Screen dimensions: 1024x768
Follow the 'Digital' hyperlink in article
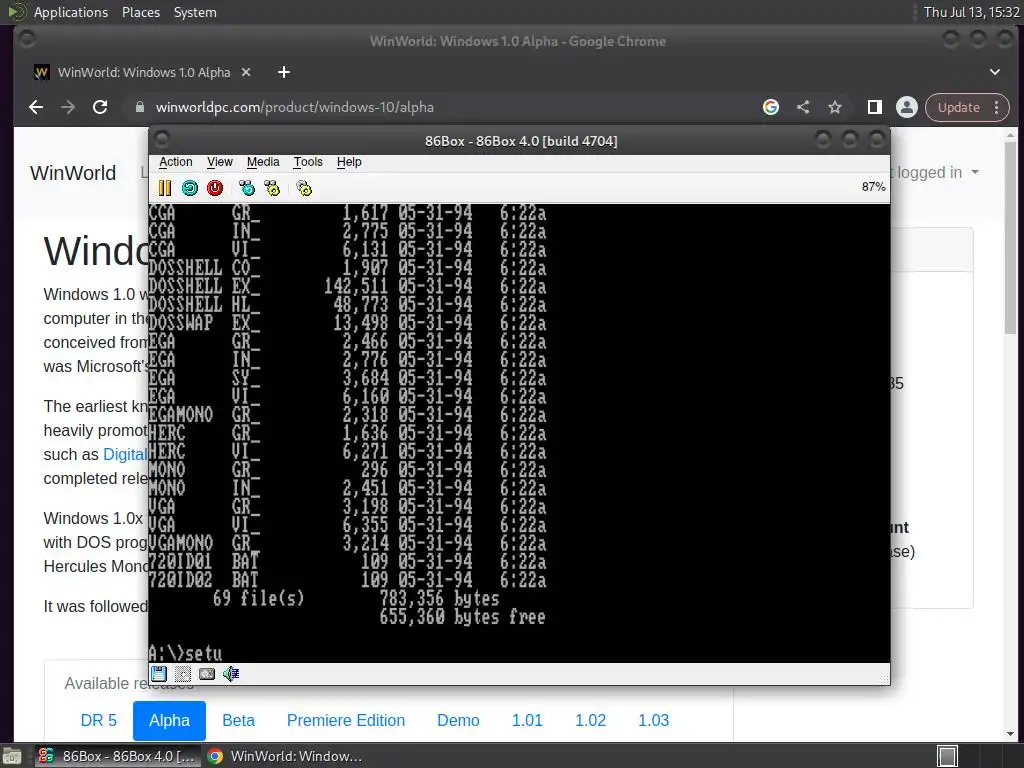click(125, 454)
